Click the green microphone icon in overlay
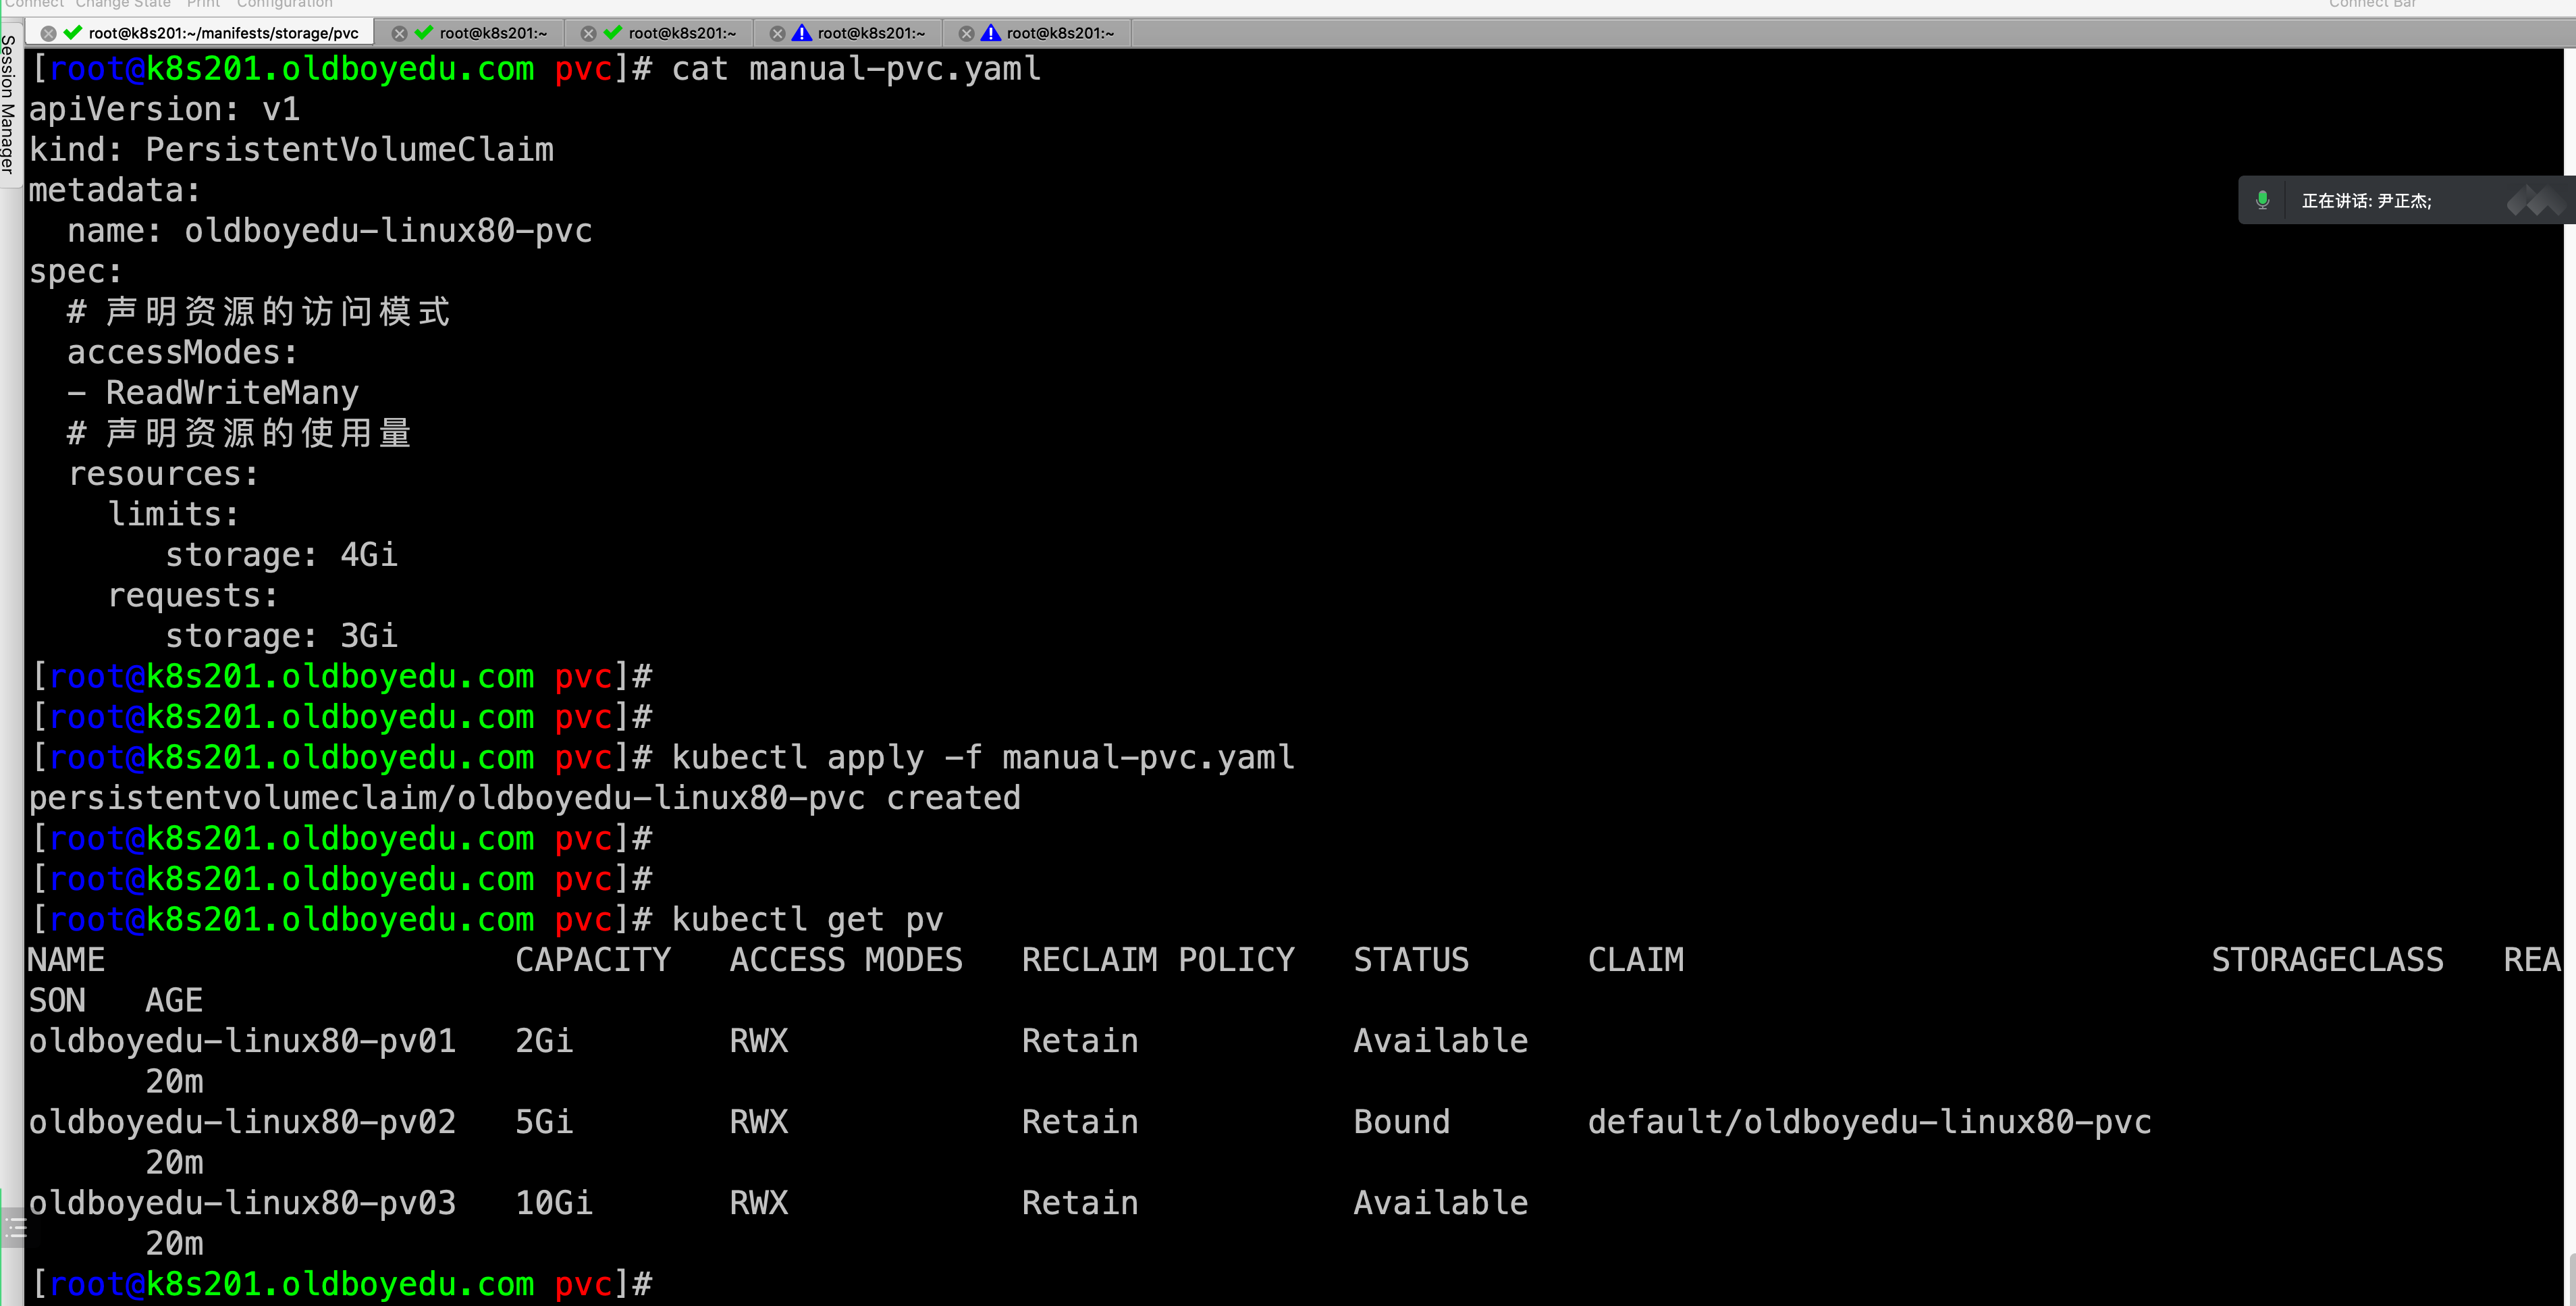 [x=2262, y=200]
